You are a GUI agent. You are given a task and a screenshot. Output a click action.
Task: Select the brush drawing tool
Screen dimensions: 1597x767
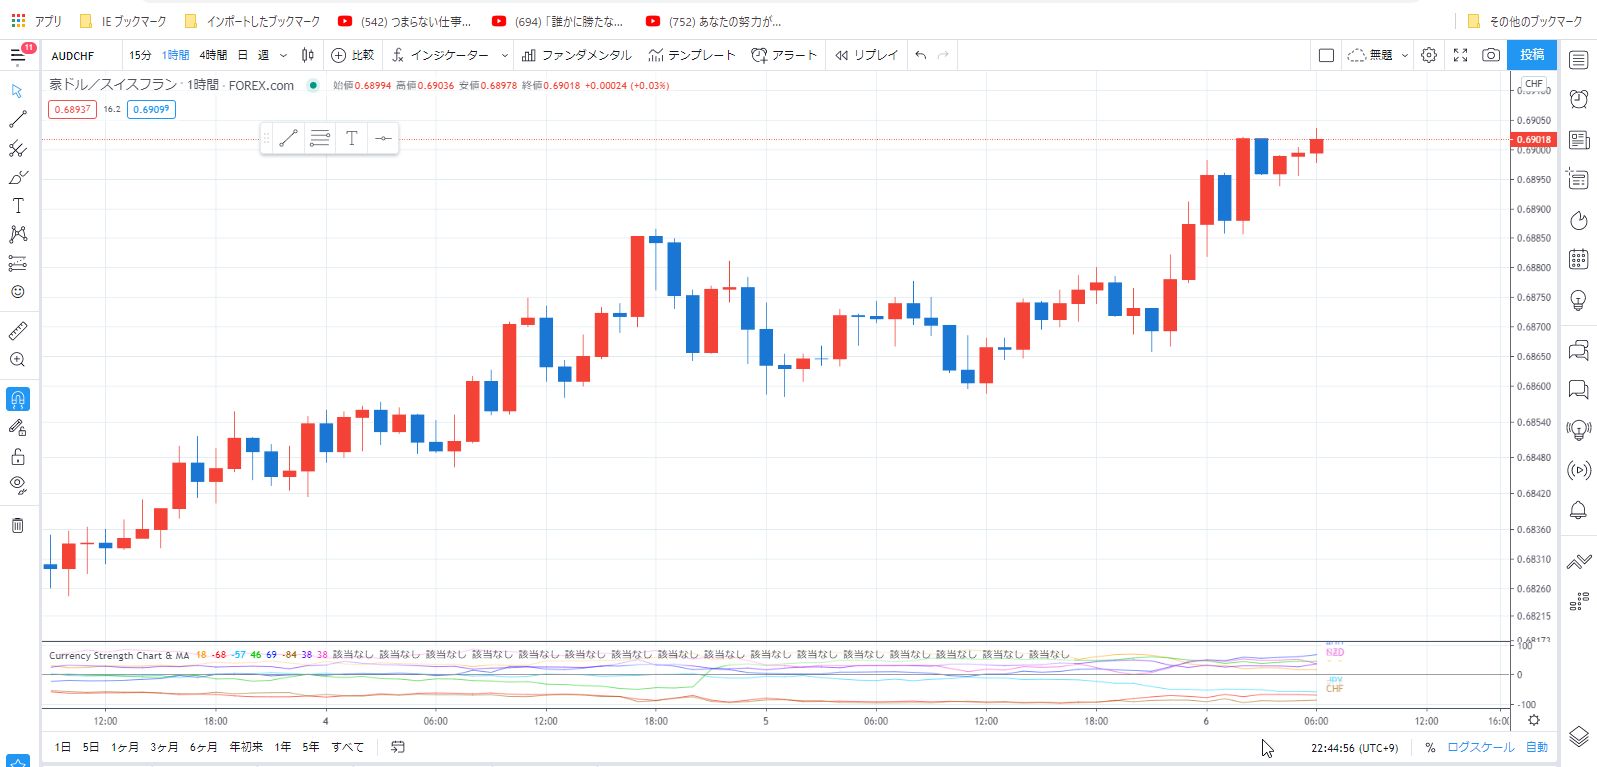tap(17, 177)
